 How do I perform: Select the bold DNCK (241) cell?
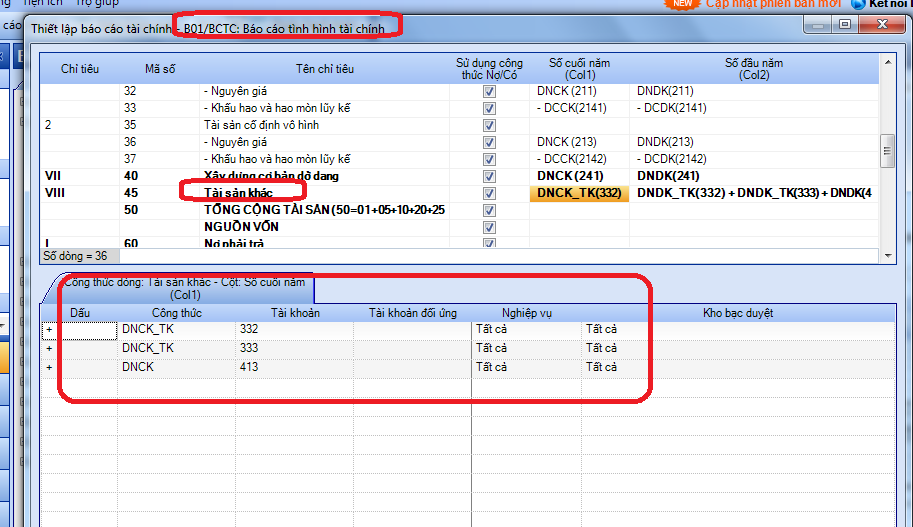579,176
